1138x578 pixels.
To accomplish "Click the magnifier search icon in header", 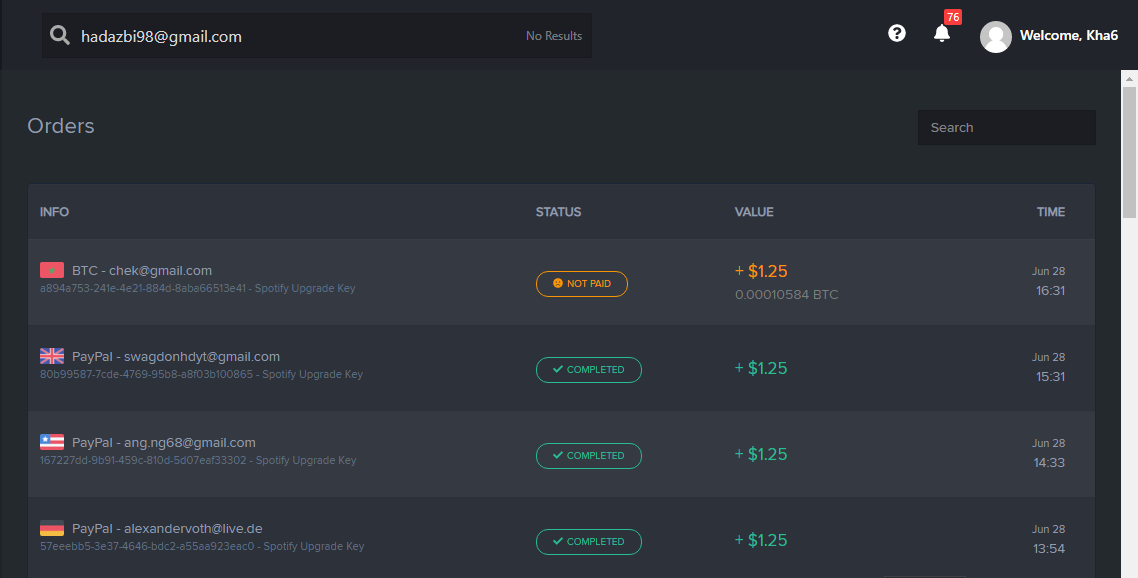I will click(x=60, y=36).
